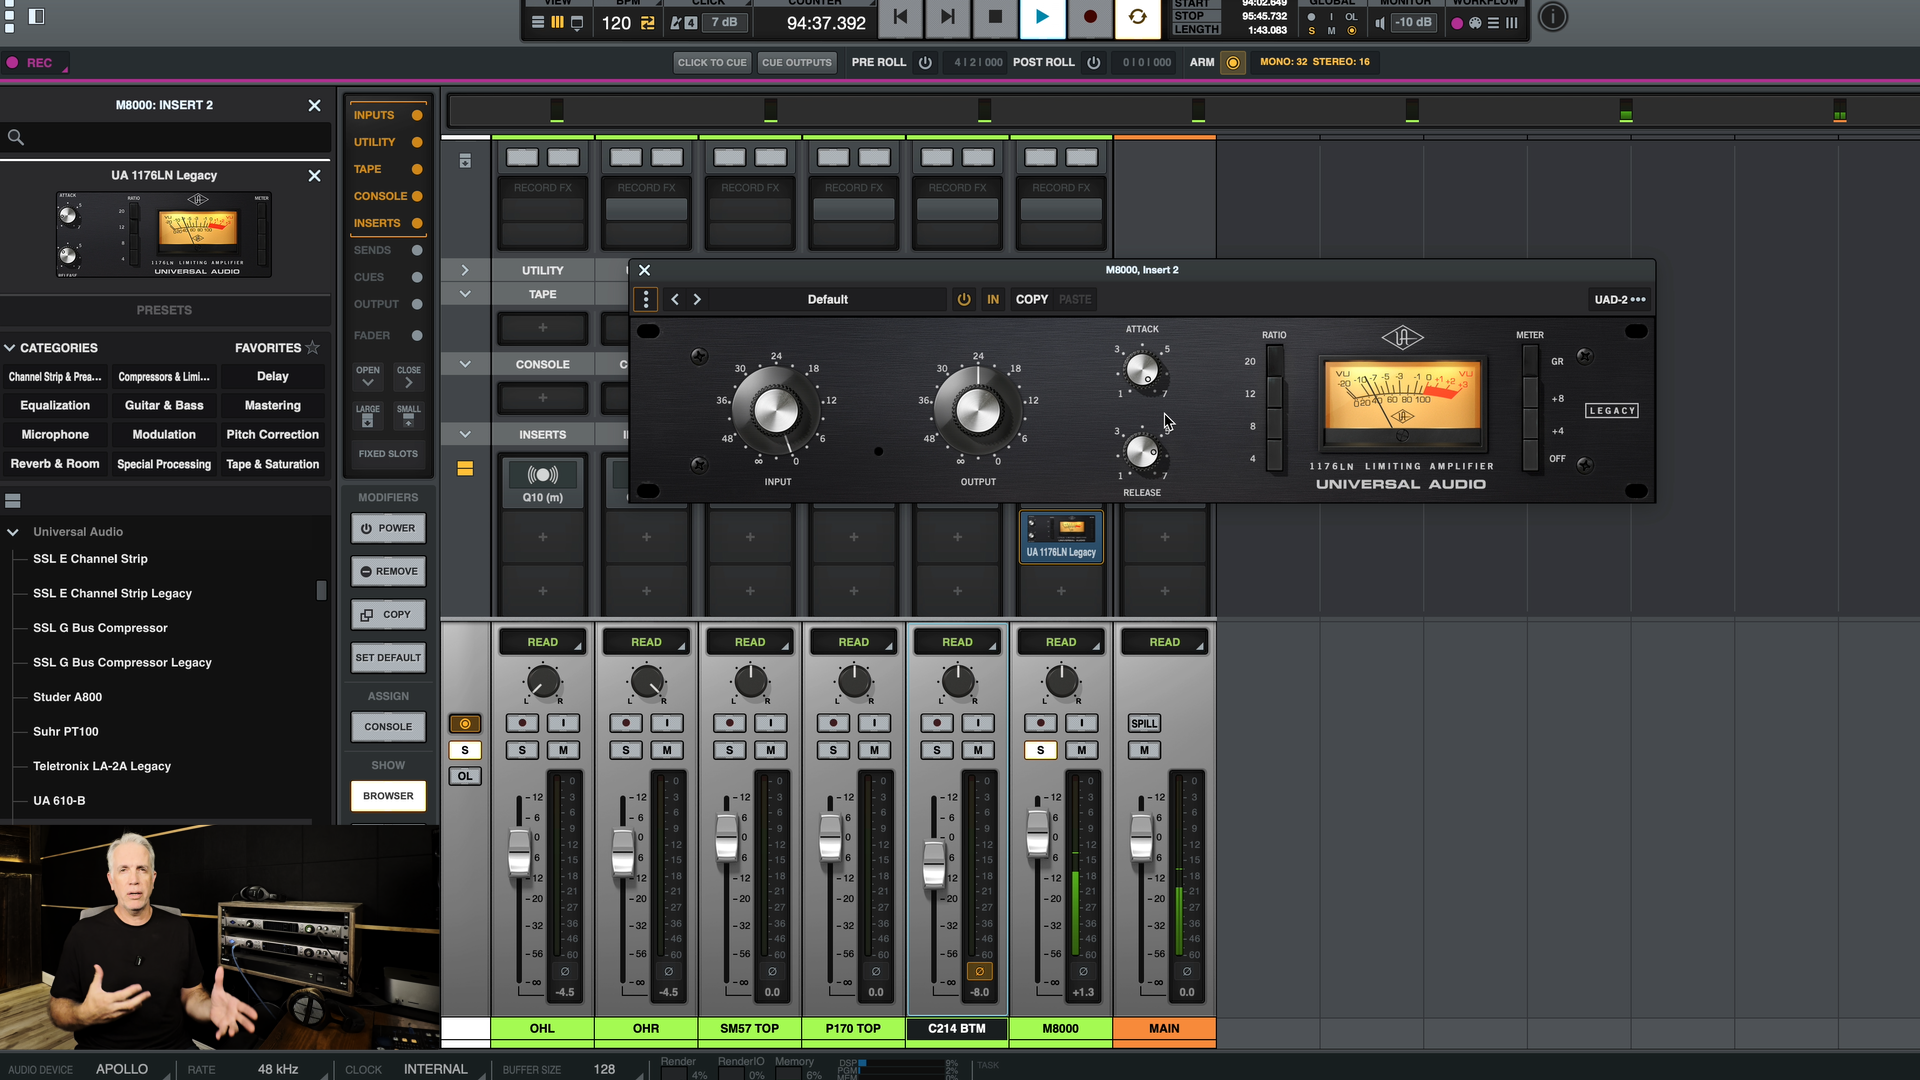Go to next plugin preset arrow
The image size is (1920, 1080).
697,299
